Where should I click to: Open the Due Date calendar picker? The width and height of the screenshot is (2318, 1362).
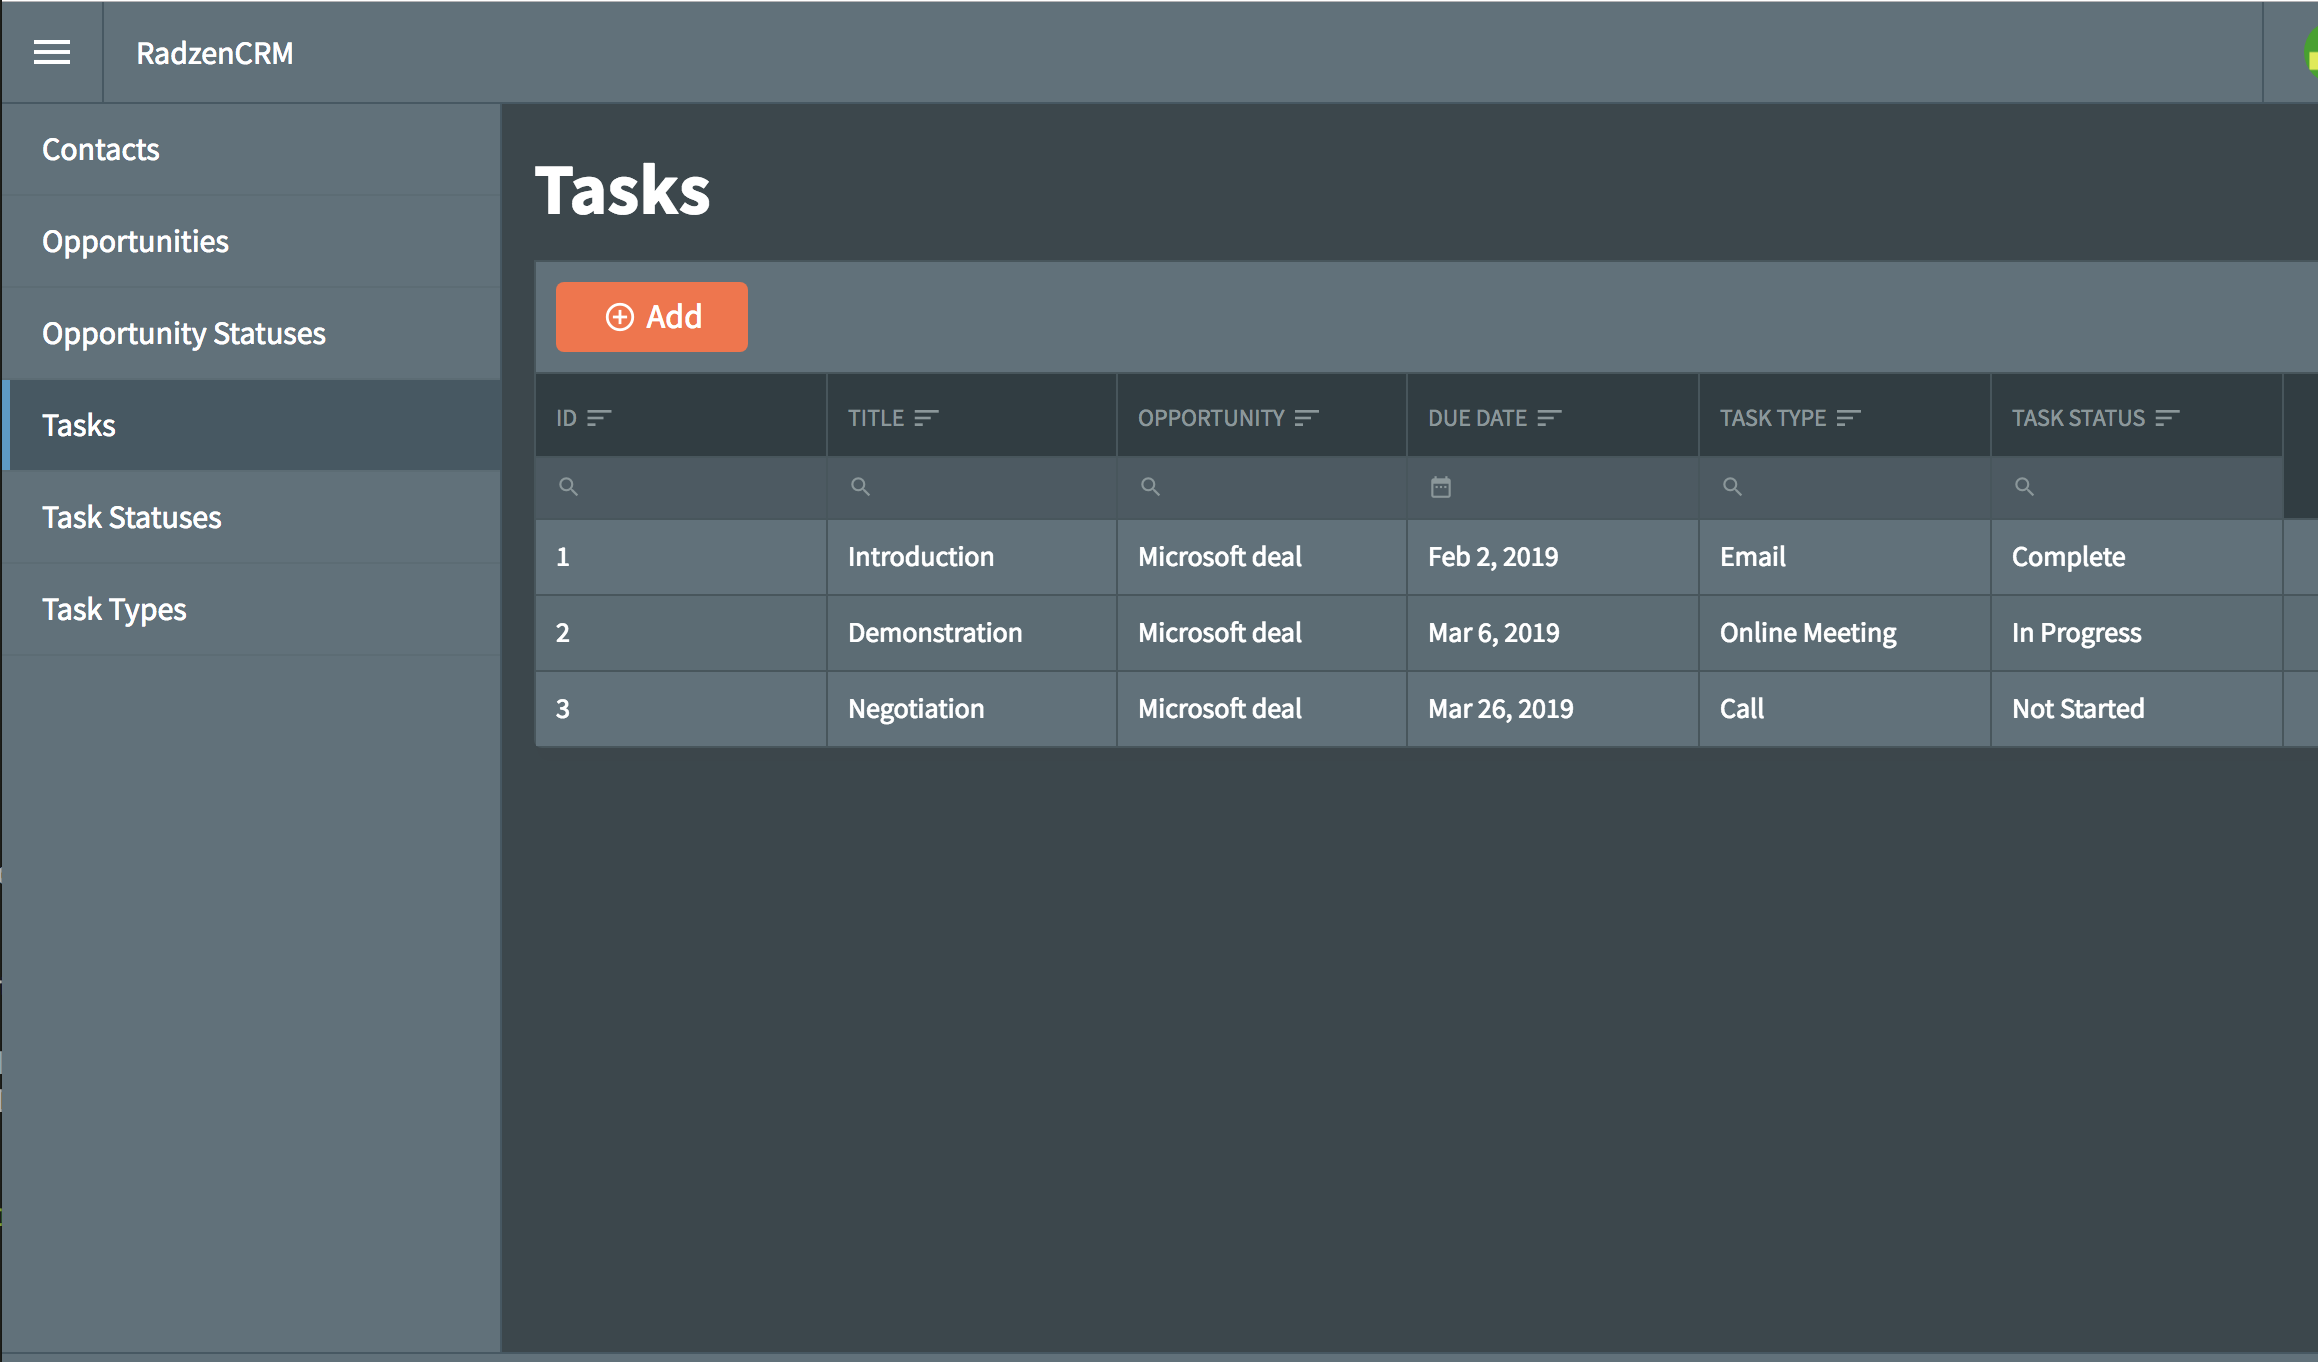[1441, 487]
